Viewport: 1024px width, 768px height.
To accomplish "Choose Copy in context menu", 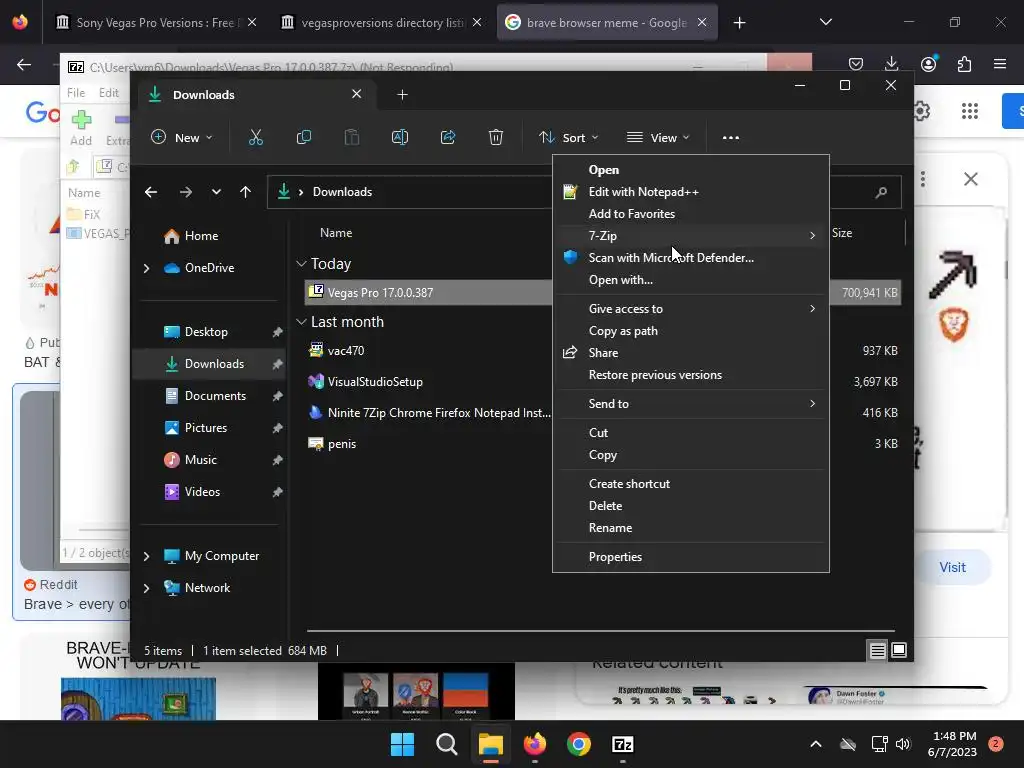I will [x=691, y=455].
